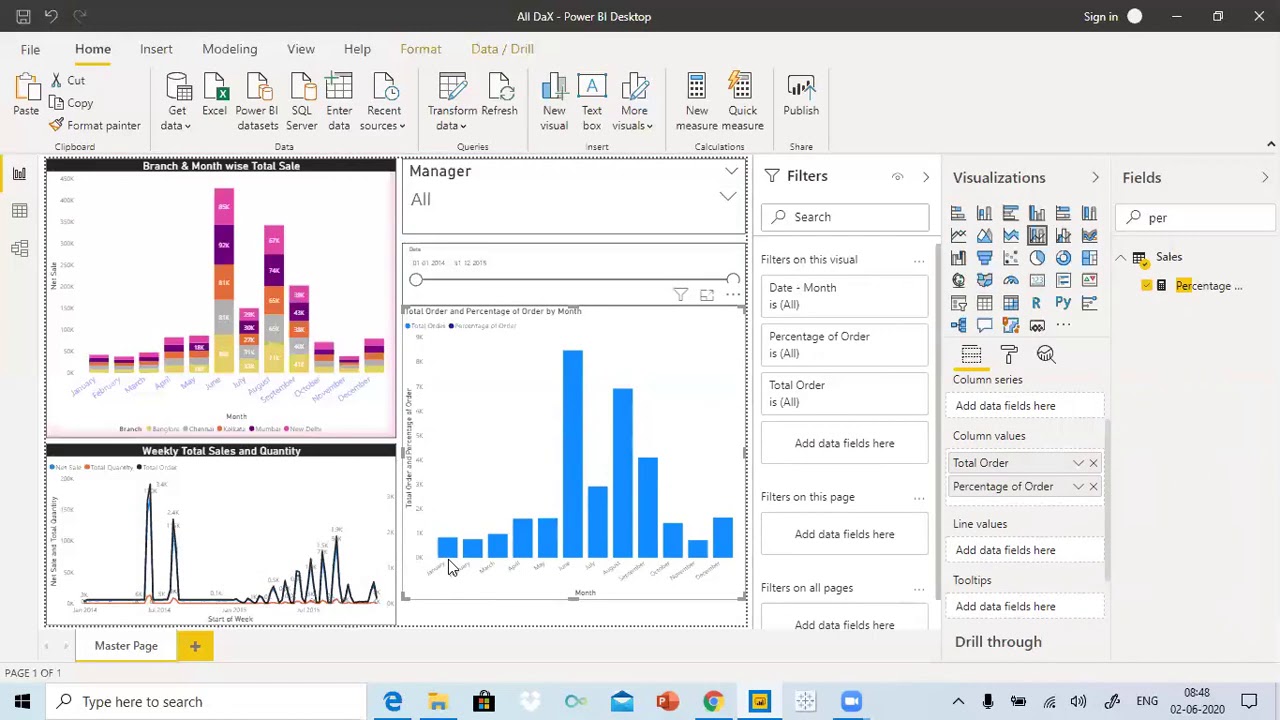Remove Total Order from Column values
This screenshot has height=720, width=1280.
click(x=1093, y=463)
